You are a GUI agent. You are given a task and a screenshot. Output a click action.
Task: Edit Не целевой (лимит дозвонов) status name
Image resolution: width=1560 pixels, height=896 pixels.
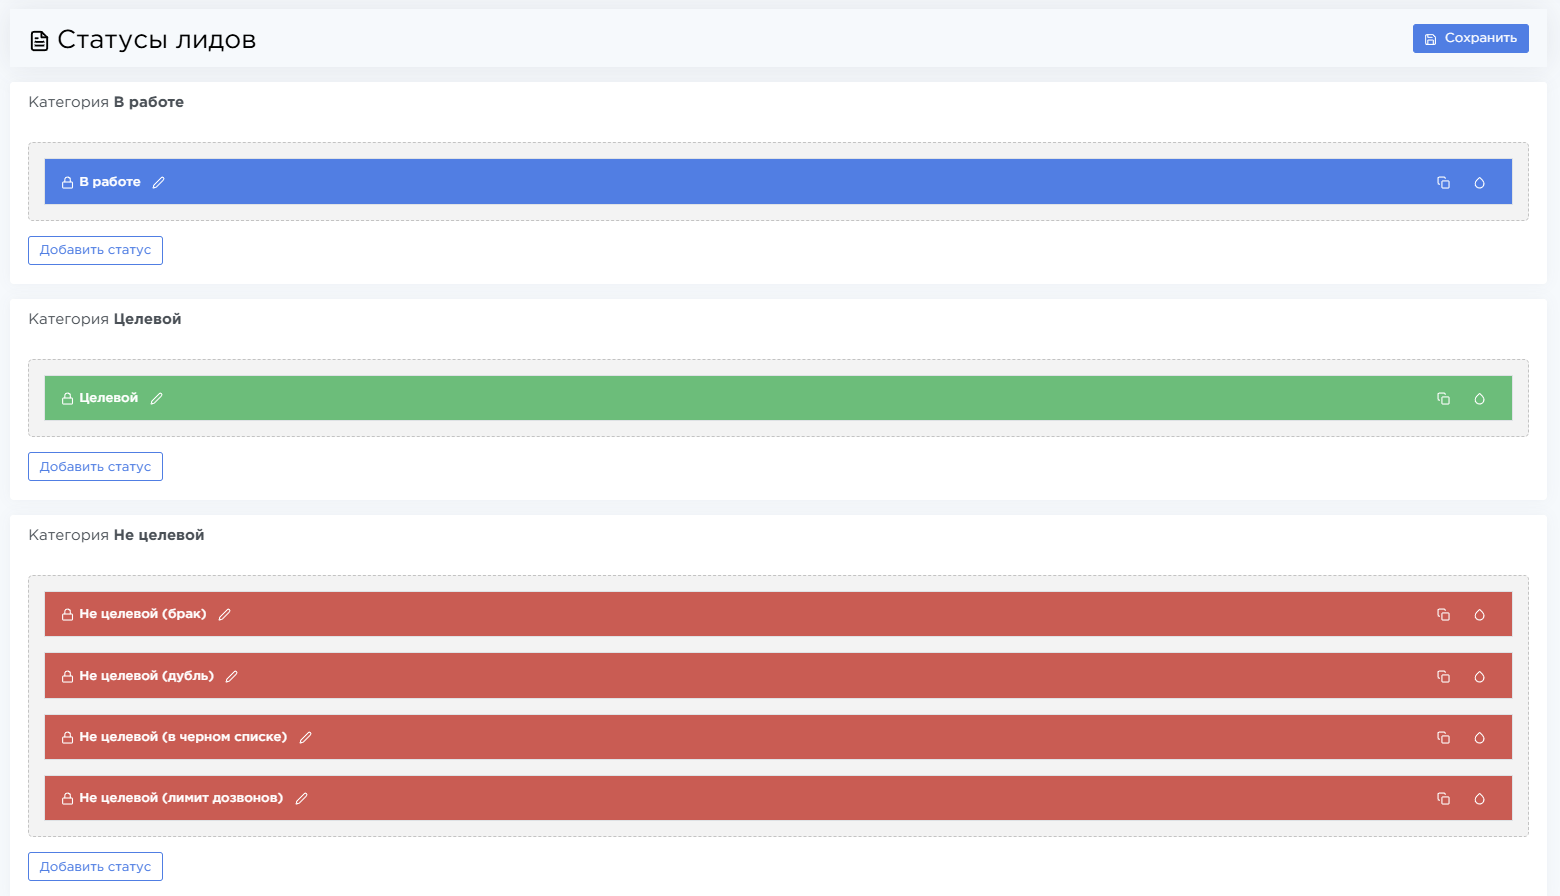pos(301,798)
